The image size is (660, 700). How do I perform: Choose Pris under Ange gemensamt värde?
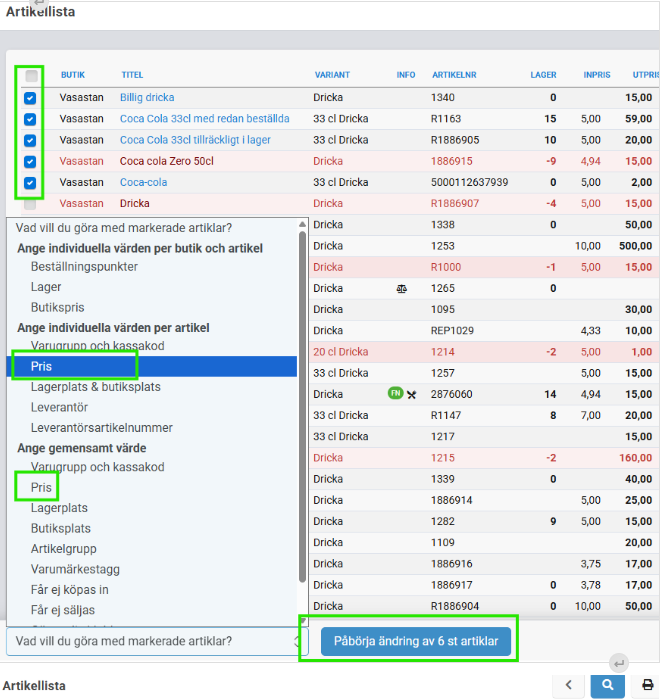pyautogui.click(x=41, y=488)
